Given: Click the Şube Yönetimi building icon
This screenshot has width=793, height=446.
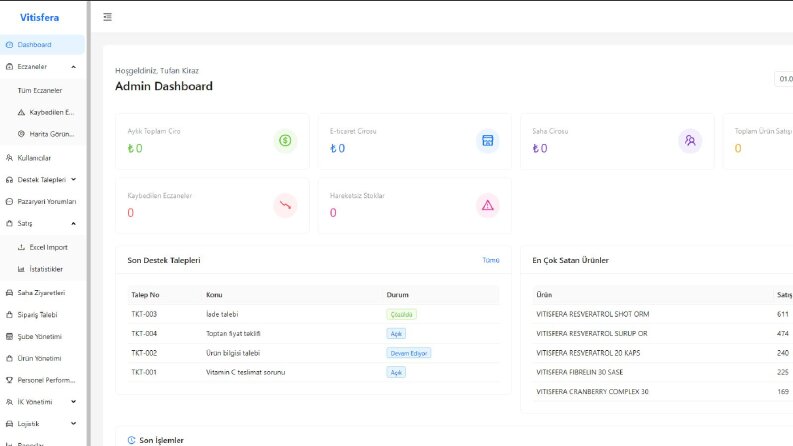Looking at the screenshot, I should [x=9, y=336].
